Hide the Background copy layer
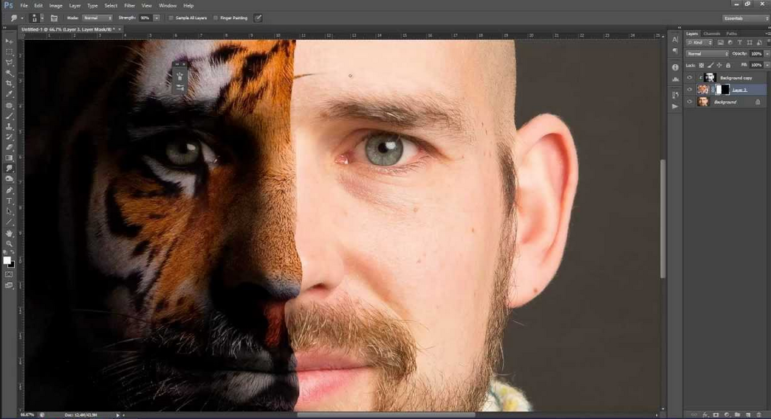Screen dimensions: 771x419 coord(689,77)
